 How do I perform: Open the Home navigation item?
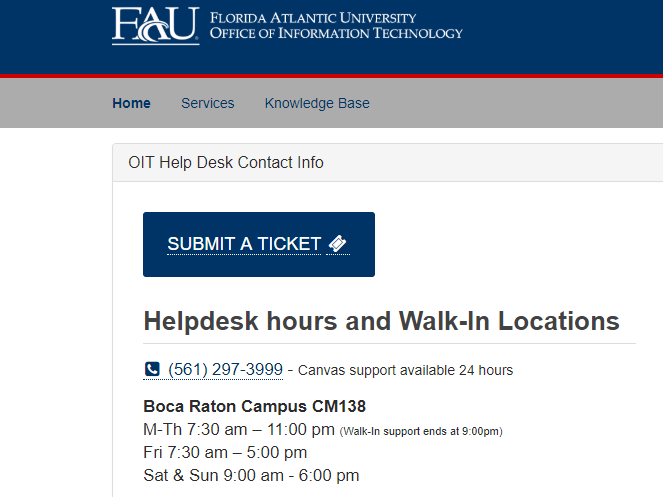tap(131, 103)
